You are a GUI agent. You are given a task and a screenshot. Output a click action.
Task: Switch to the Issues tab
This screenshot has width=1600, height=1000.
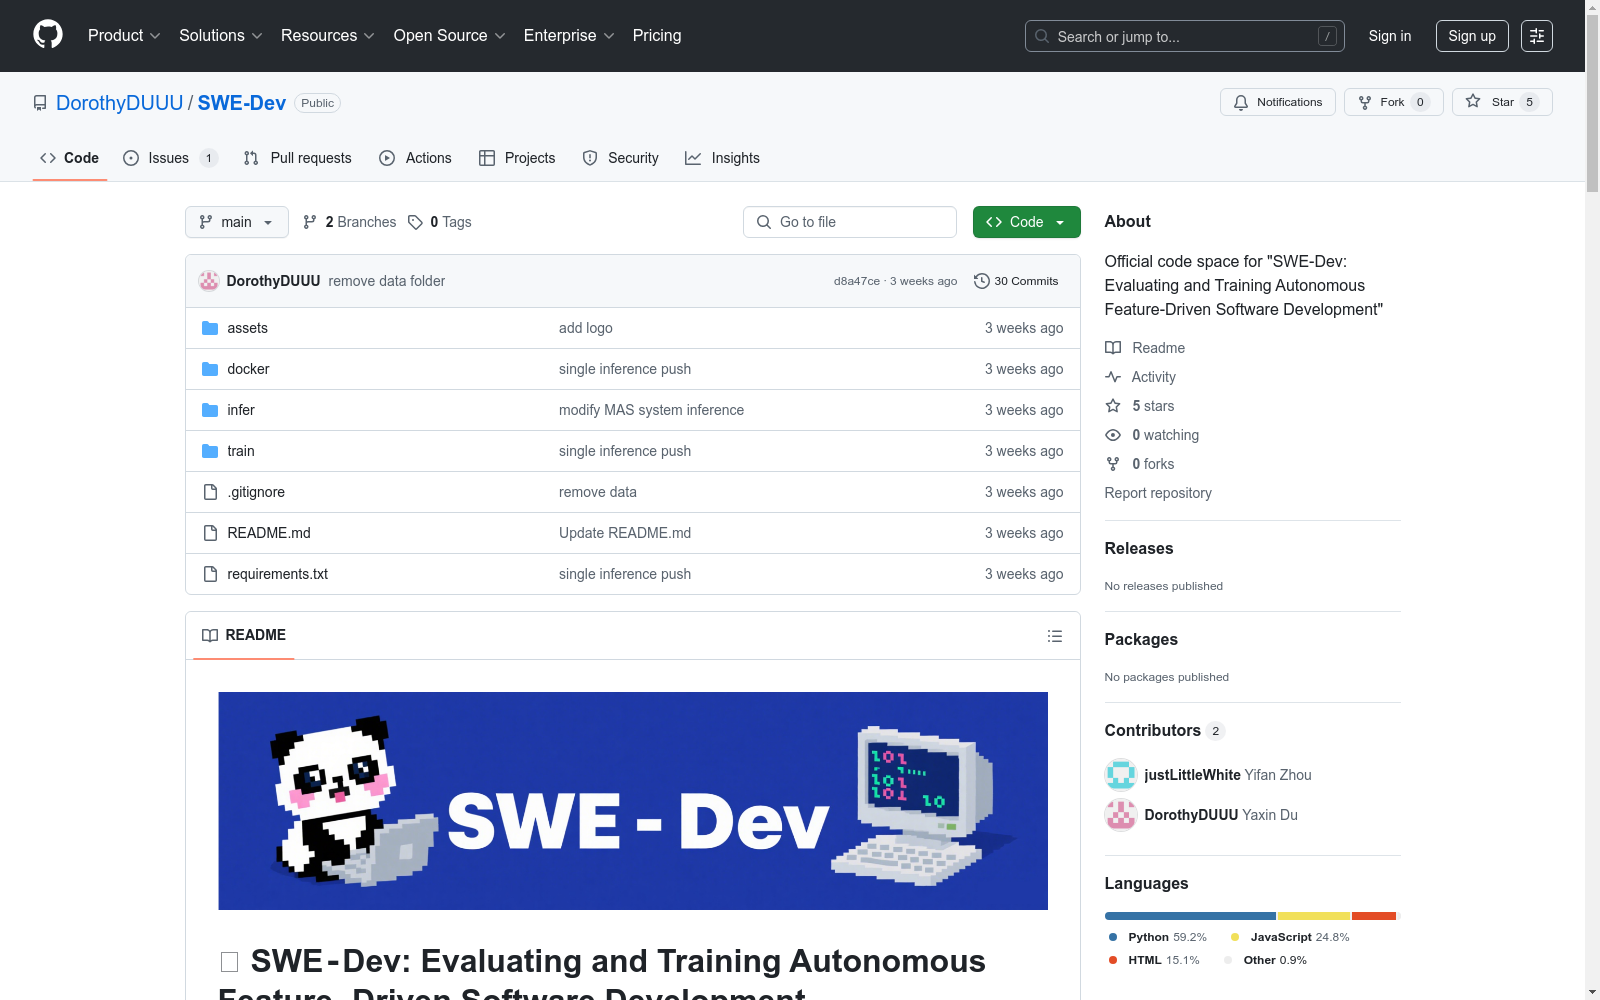point(170,158)
